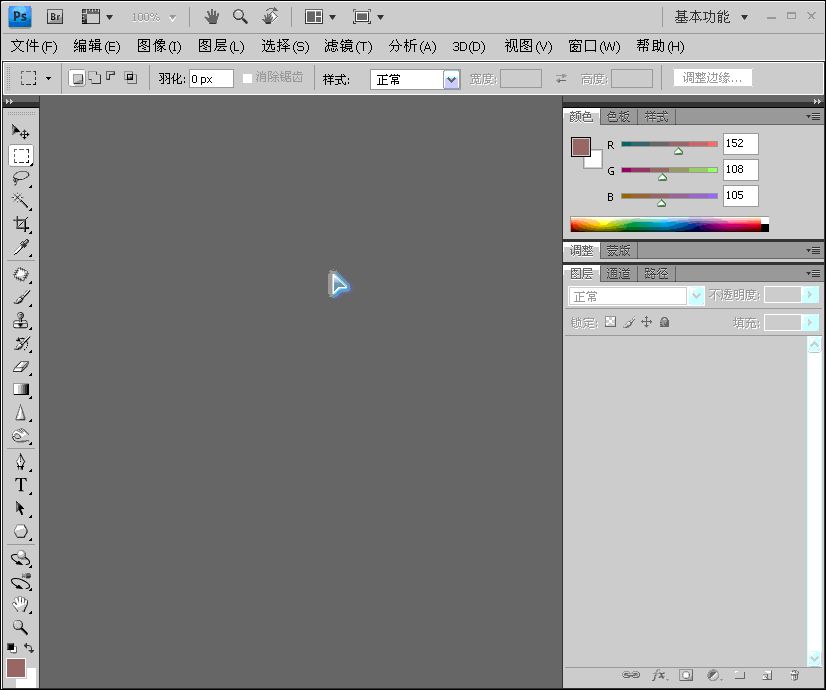826x690 pixels.
Task: Select the Magic Wand tool
Action: (20, 201)
